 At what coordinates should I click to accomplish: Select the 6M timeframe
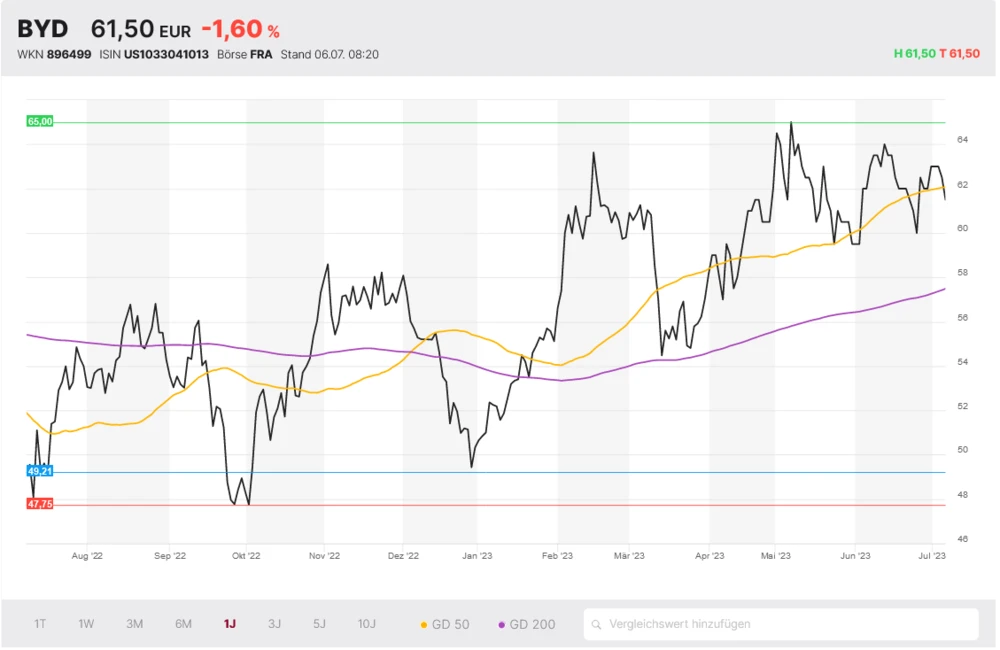(x=182, y=623)
